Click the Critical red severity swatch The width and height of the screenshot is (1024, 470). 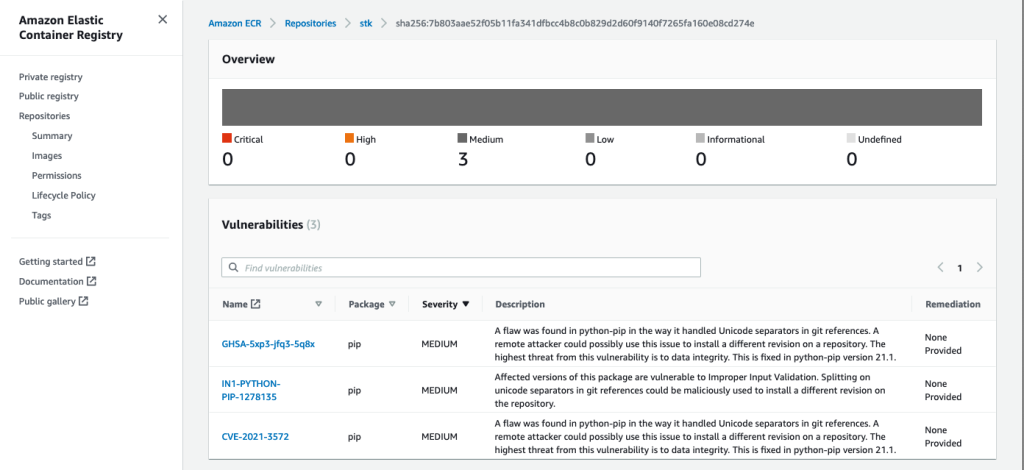[x=227, y=138]
